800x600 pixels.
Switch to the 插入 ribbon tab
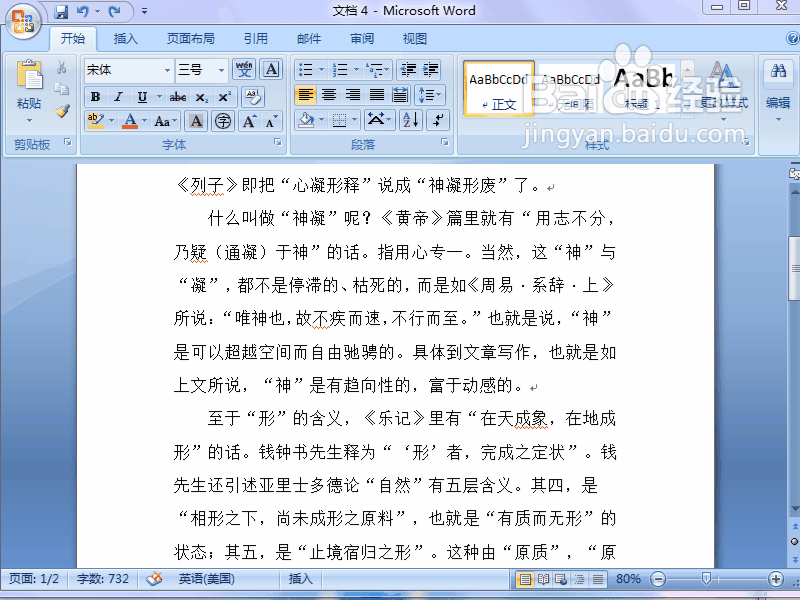click(124, 38)
